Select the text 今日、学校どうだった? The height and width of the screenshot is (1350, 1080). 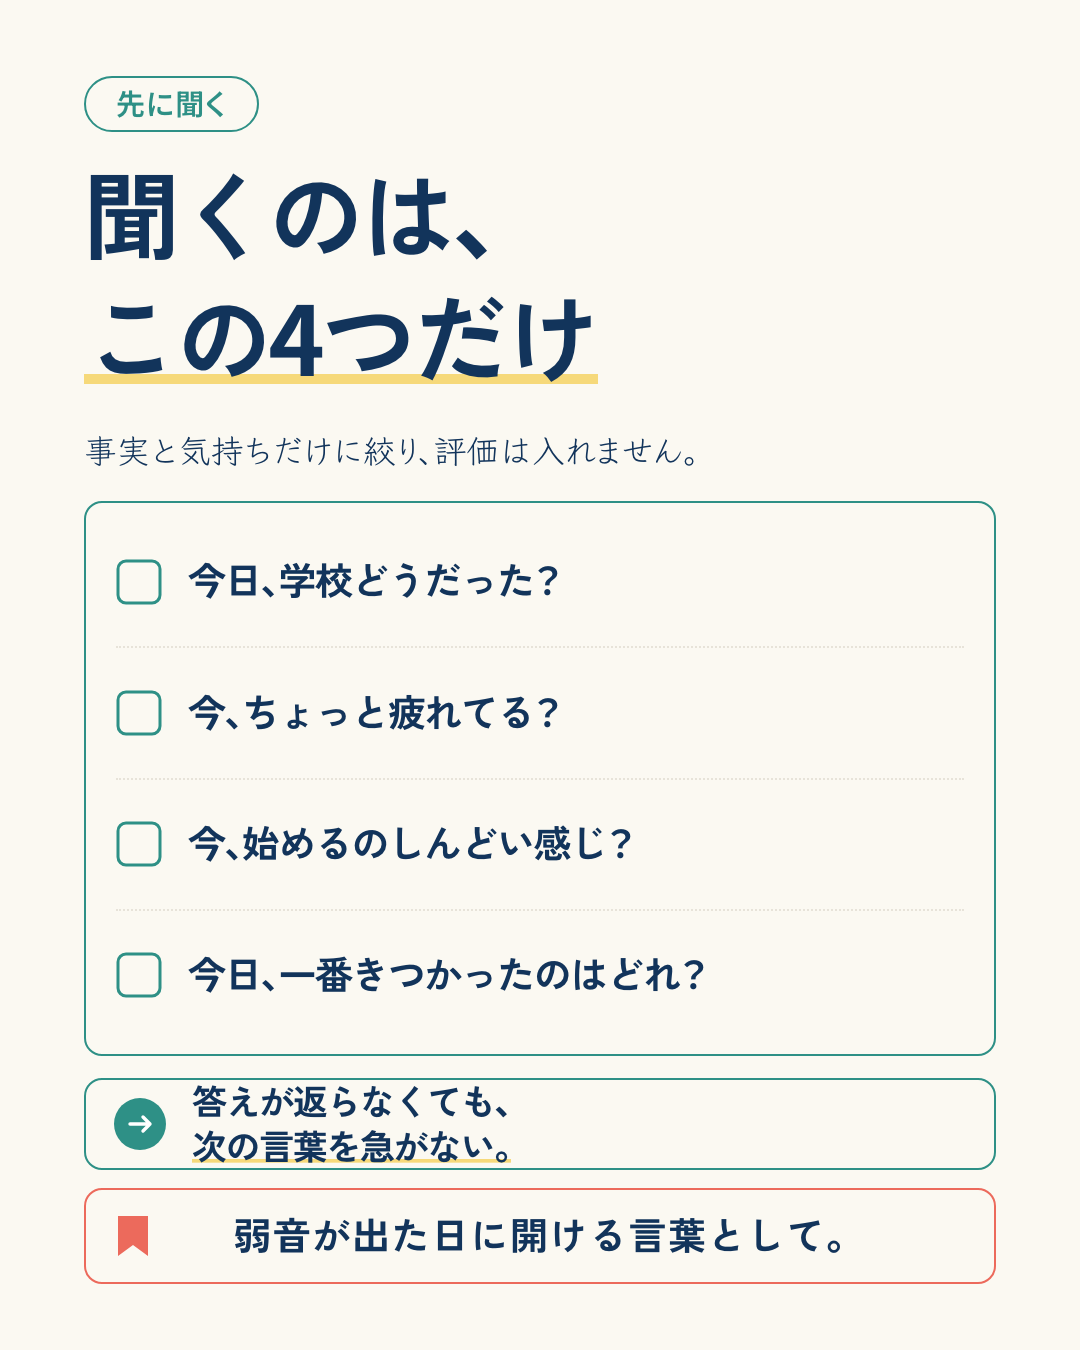click(x=373, y=581)
